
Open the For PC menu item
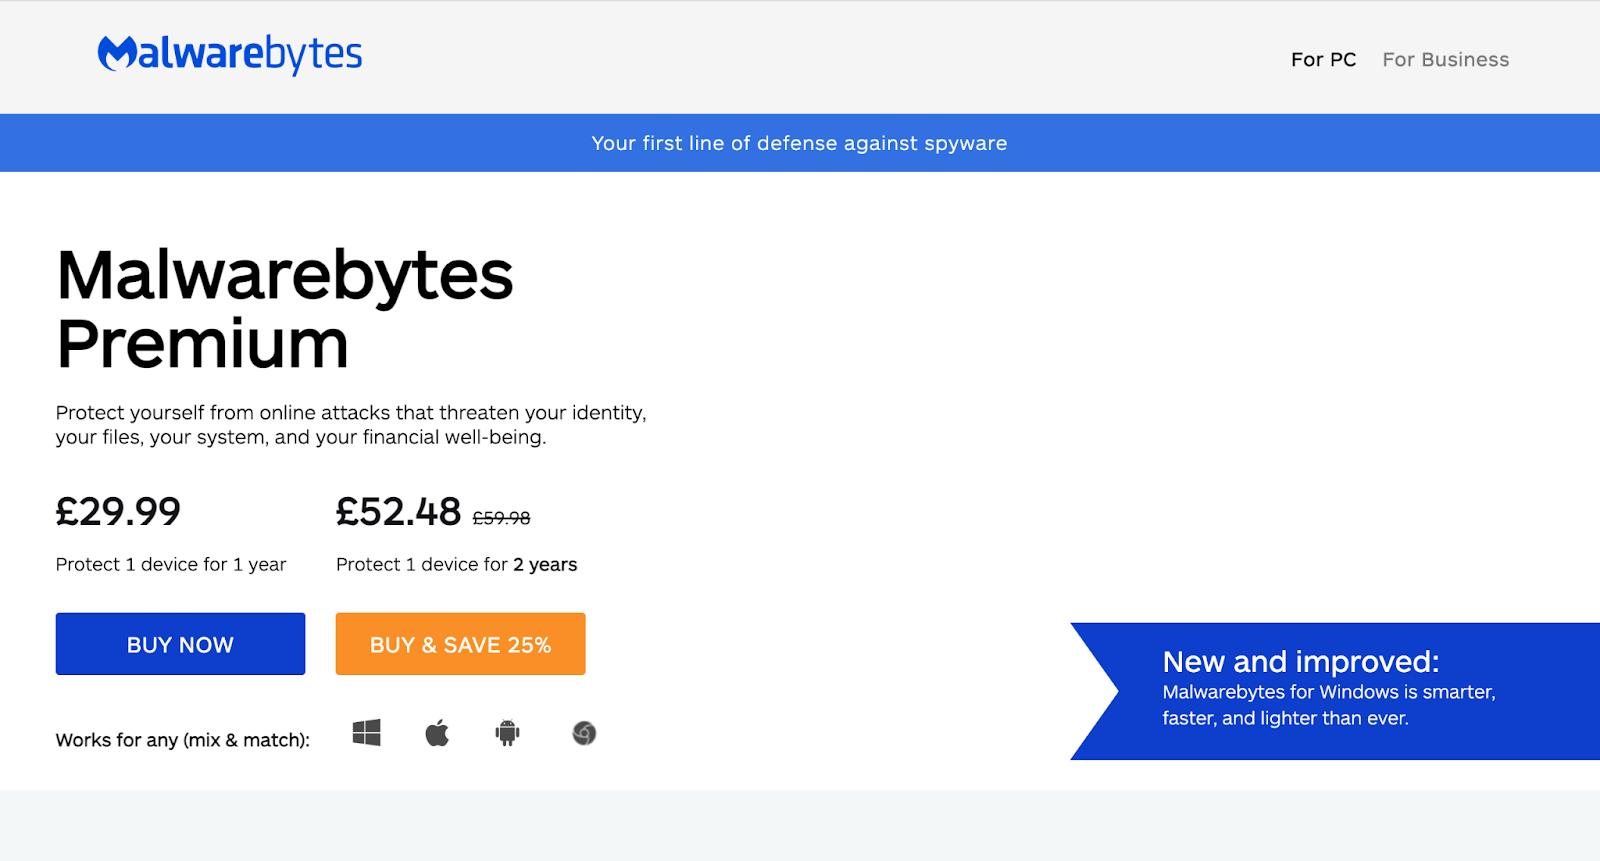pos(1323,60)
